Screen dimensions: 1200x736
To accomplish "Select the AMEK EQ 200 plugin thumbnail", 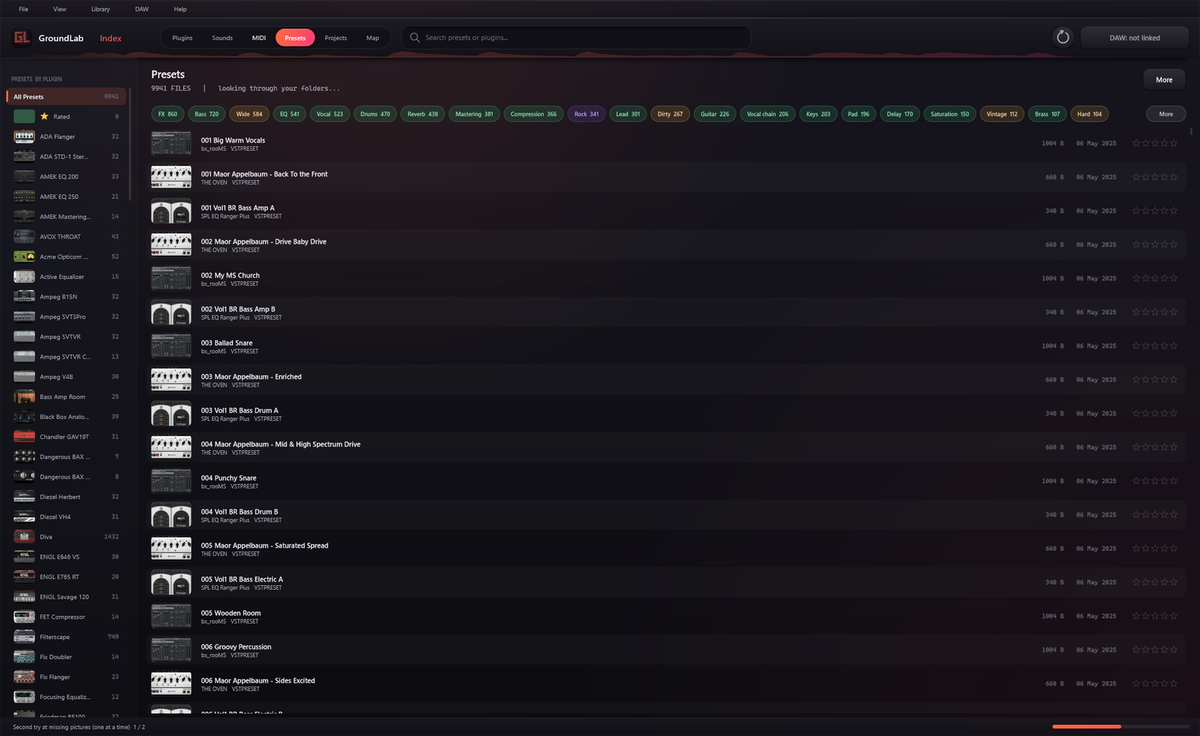I will click(x=25, y=177).
